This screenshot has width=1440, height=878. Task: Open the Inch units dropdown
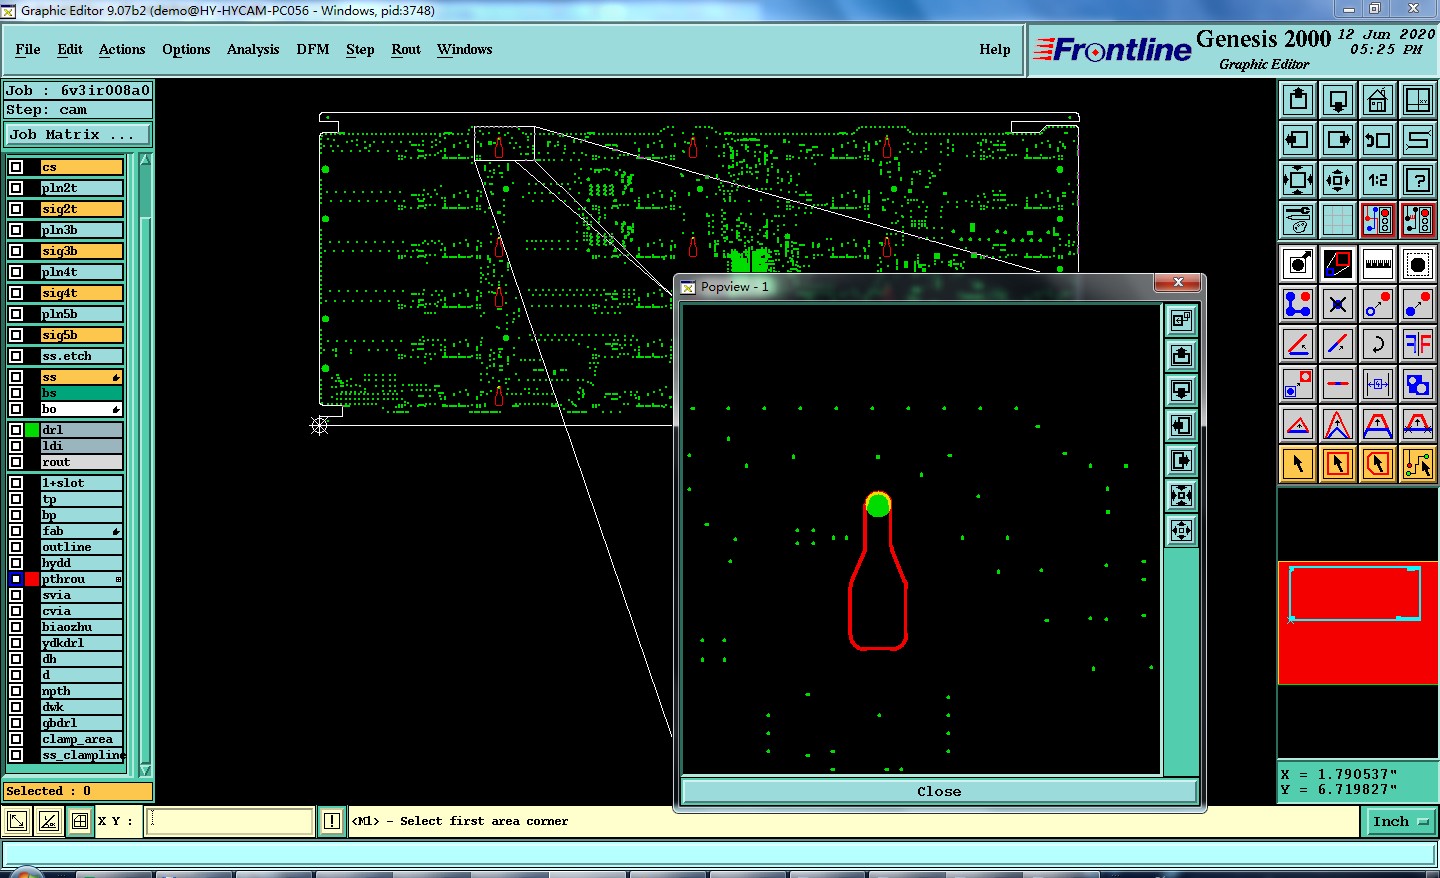1400,821
